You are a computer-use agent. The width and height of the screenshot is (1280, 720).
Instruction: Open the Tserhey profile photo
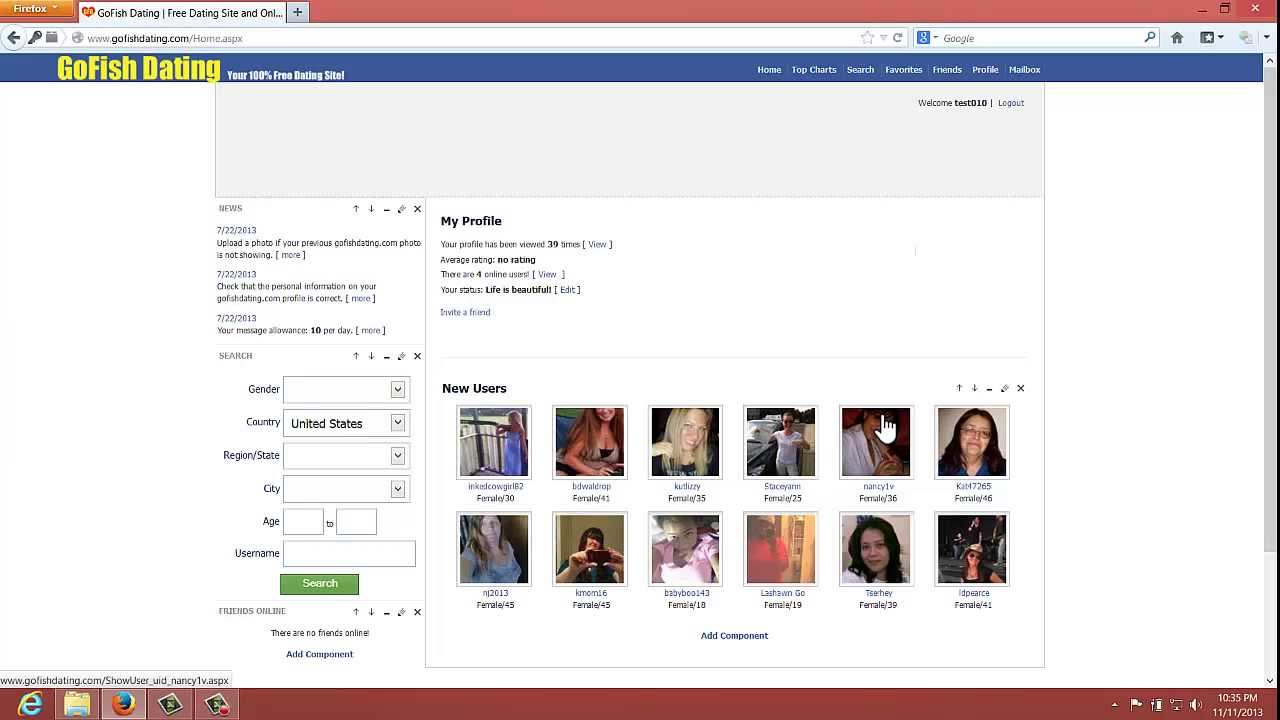tap(876, 549)
